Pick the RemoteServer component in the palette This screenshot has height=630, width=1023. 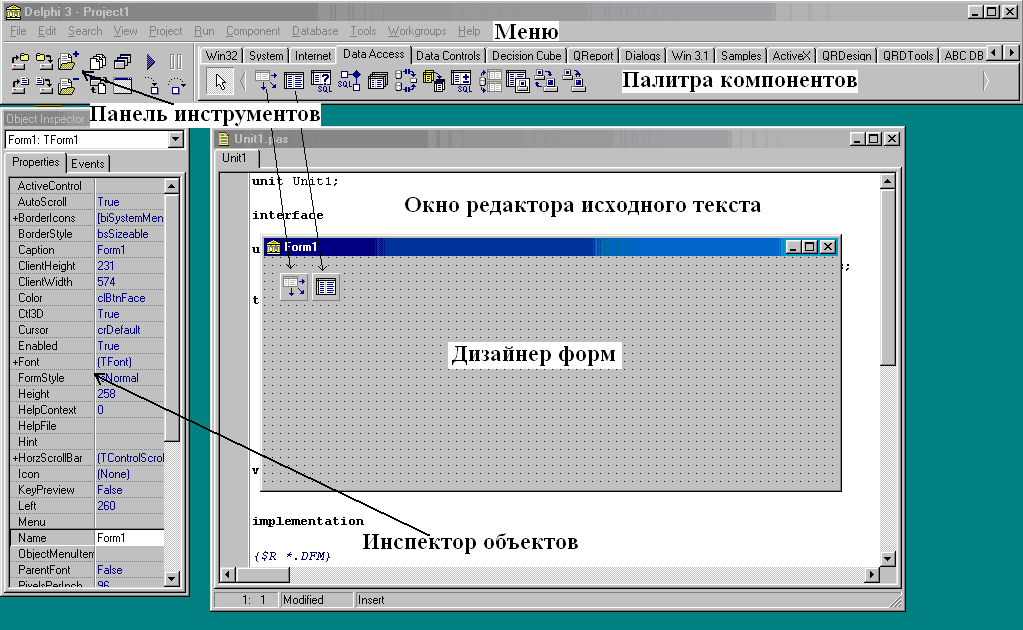tap(546, 81)
